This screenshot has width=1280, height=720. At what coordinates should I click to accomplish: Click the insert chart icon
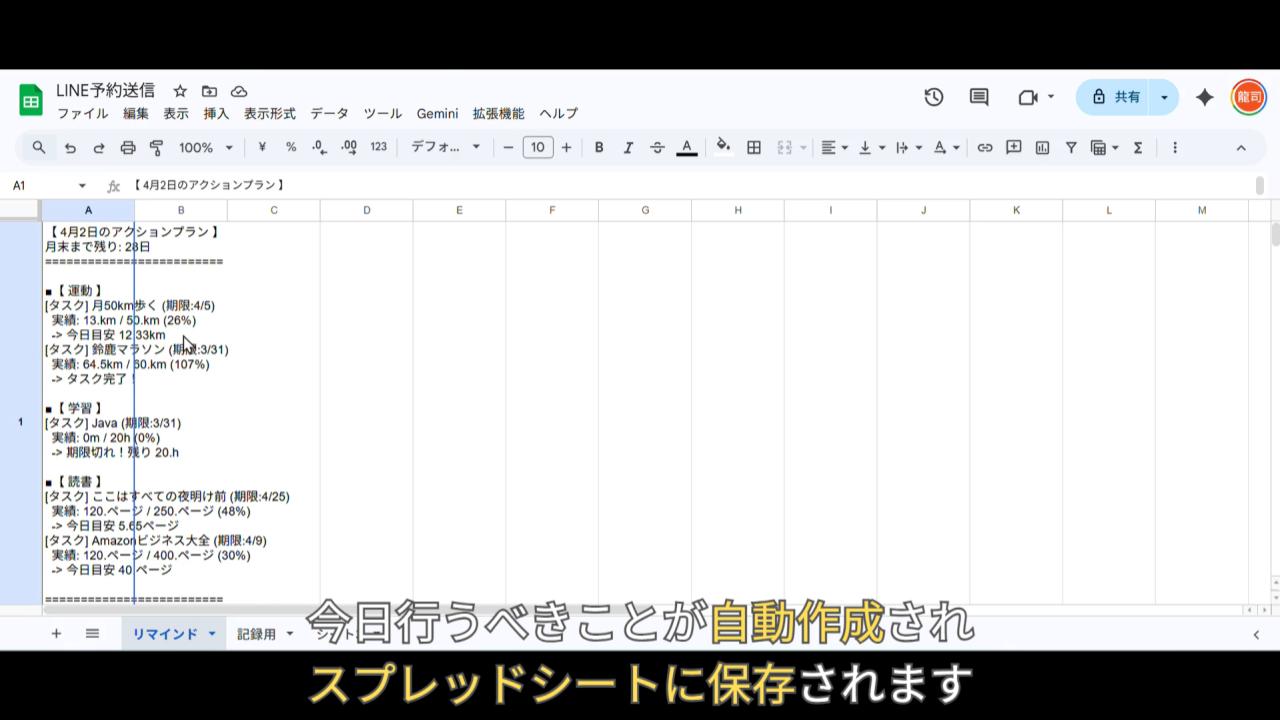[x=1042, y=148]
